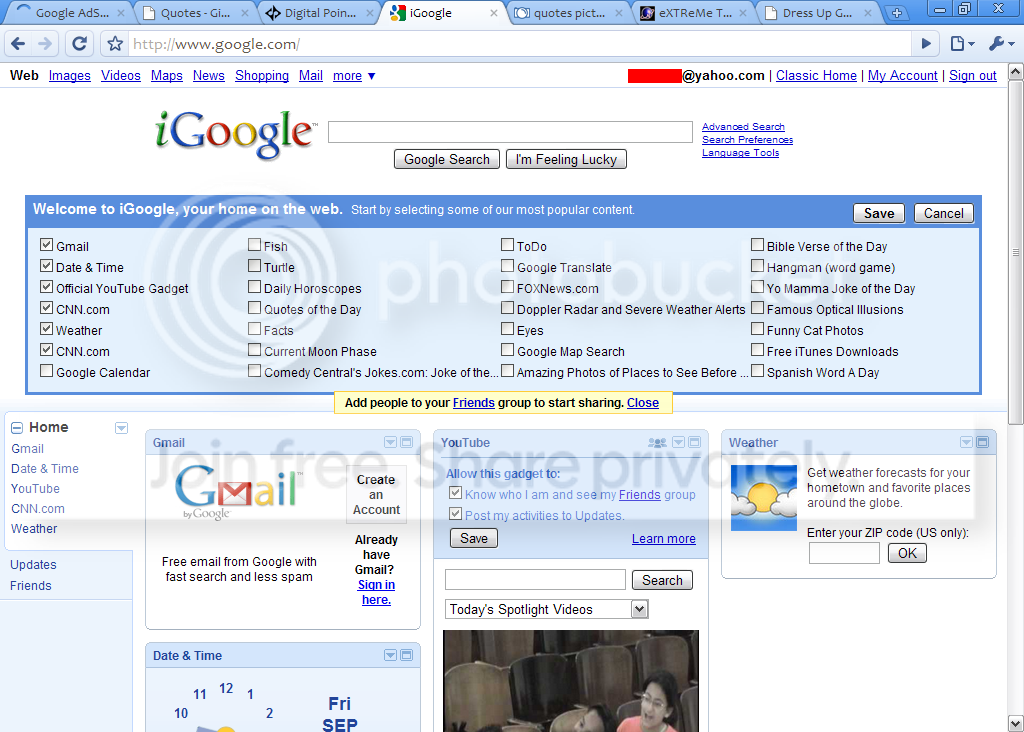This screenshot has width=1024, height=732.
Task: Close the Friends sharing notification
Action: (x=643, y=403)
